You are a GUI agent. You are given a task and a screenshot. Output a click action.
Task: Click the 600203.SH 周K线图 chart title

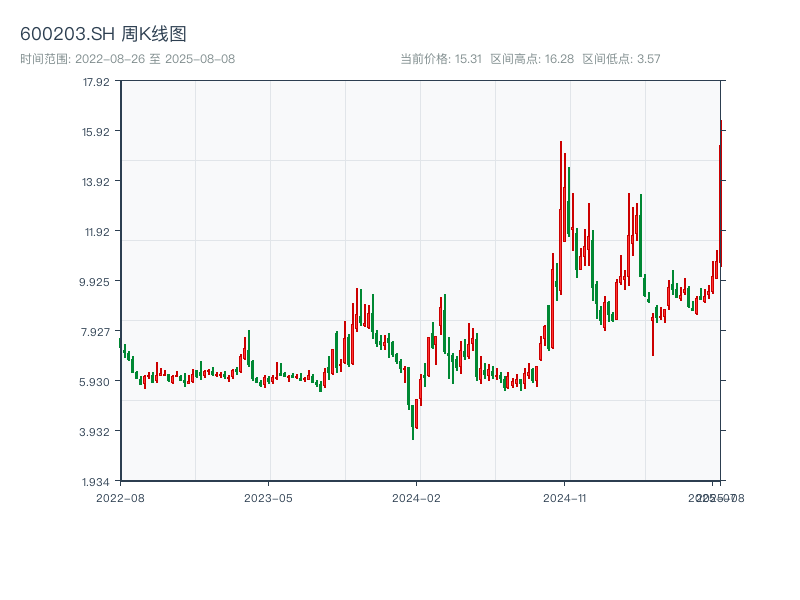[x=103, y=35]
